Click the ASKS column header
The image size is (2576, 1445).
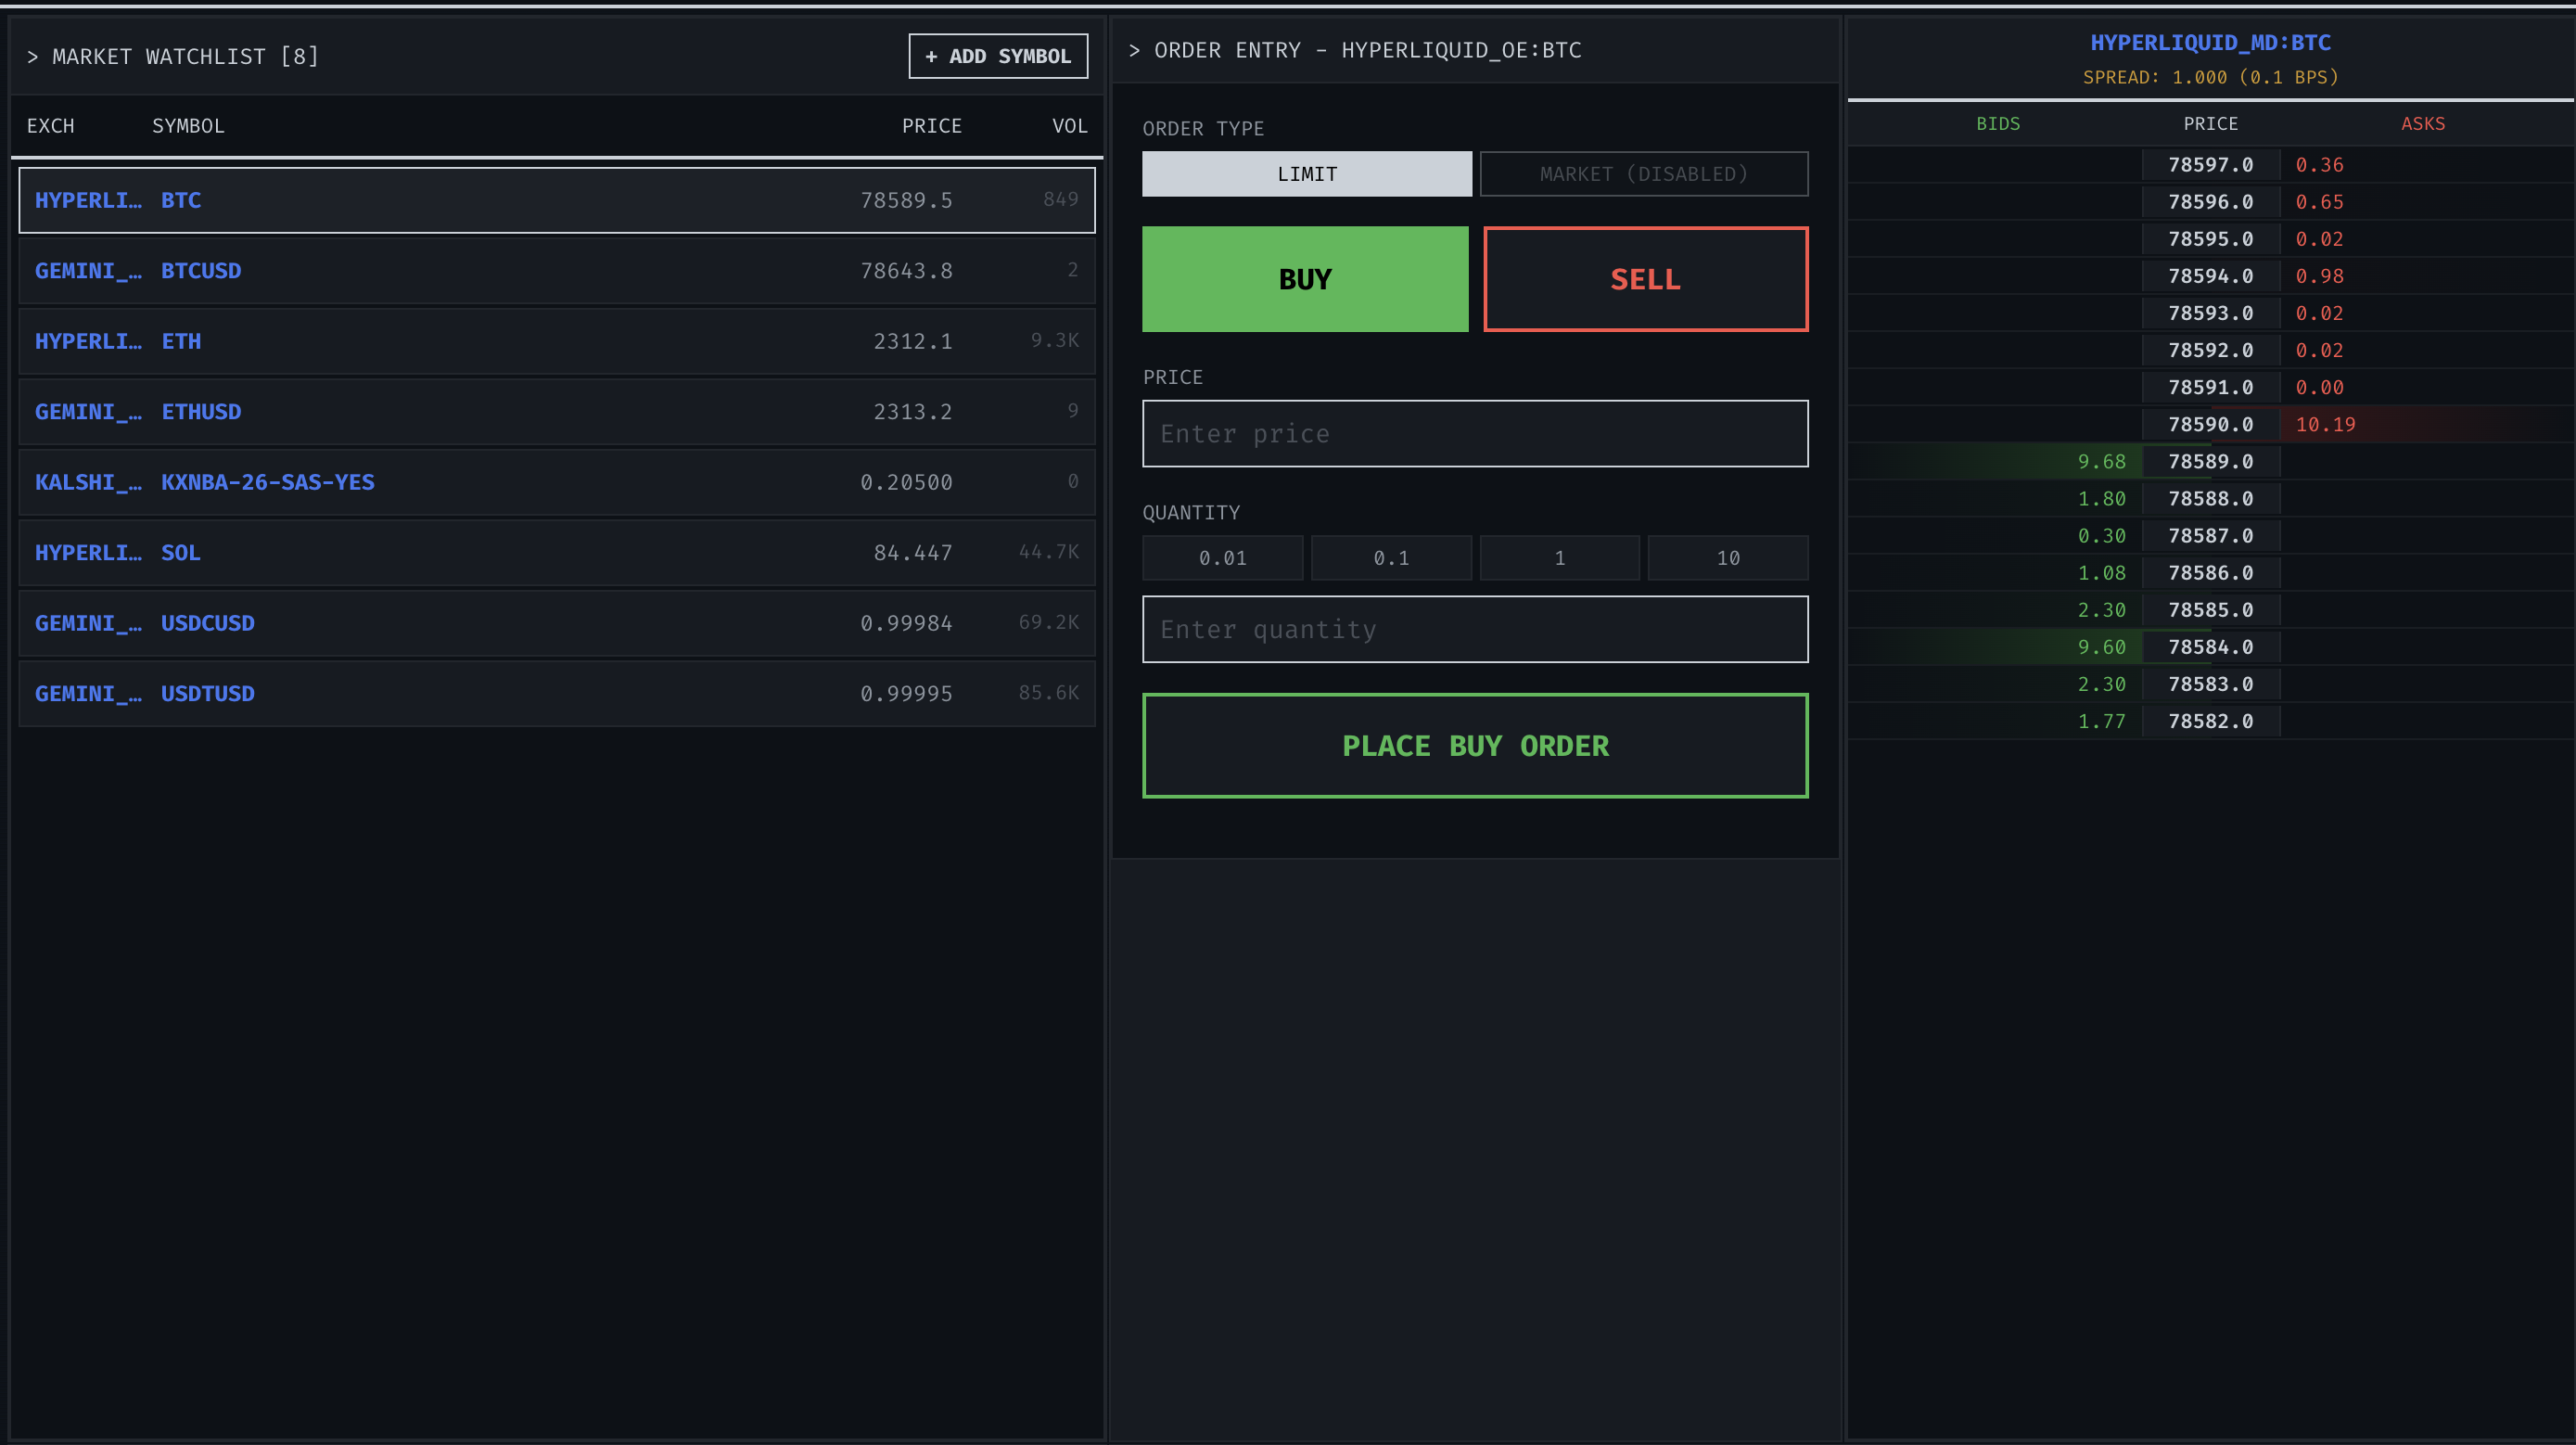pos(2423,124)
